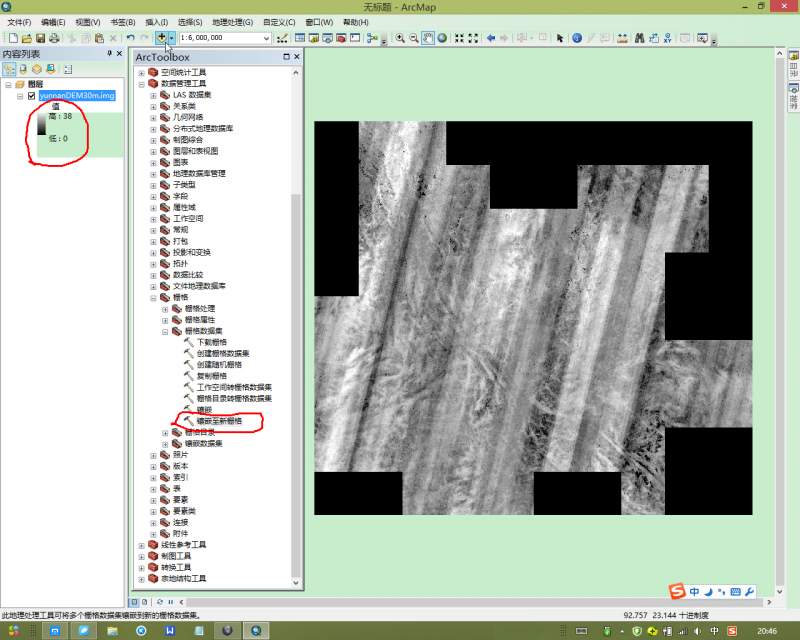Open the 自定义(C) menu
This screenshot has width=800, height=640.
point(279,22)
